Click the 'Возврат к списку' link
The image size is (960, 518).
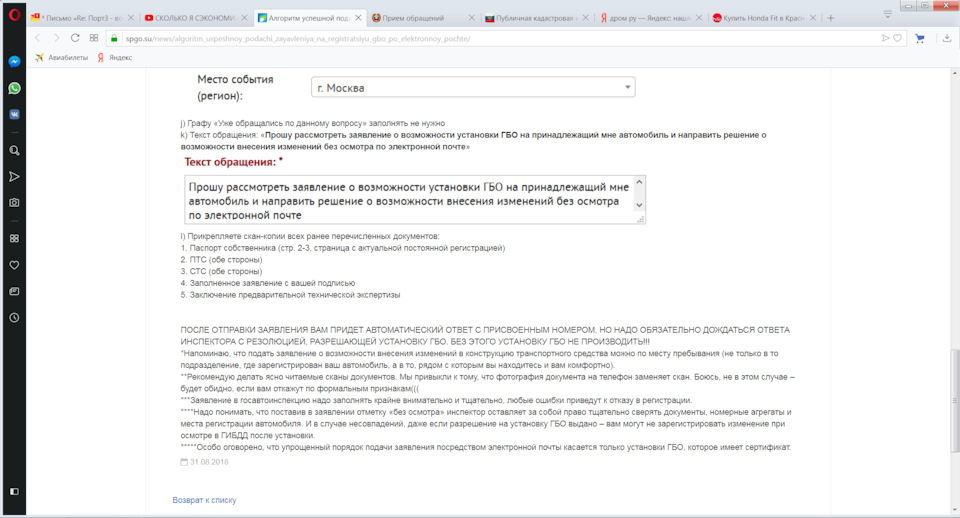click(x=204, y=499)
